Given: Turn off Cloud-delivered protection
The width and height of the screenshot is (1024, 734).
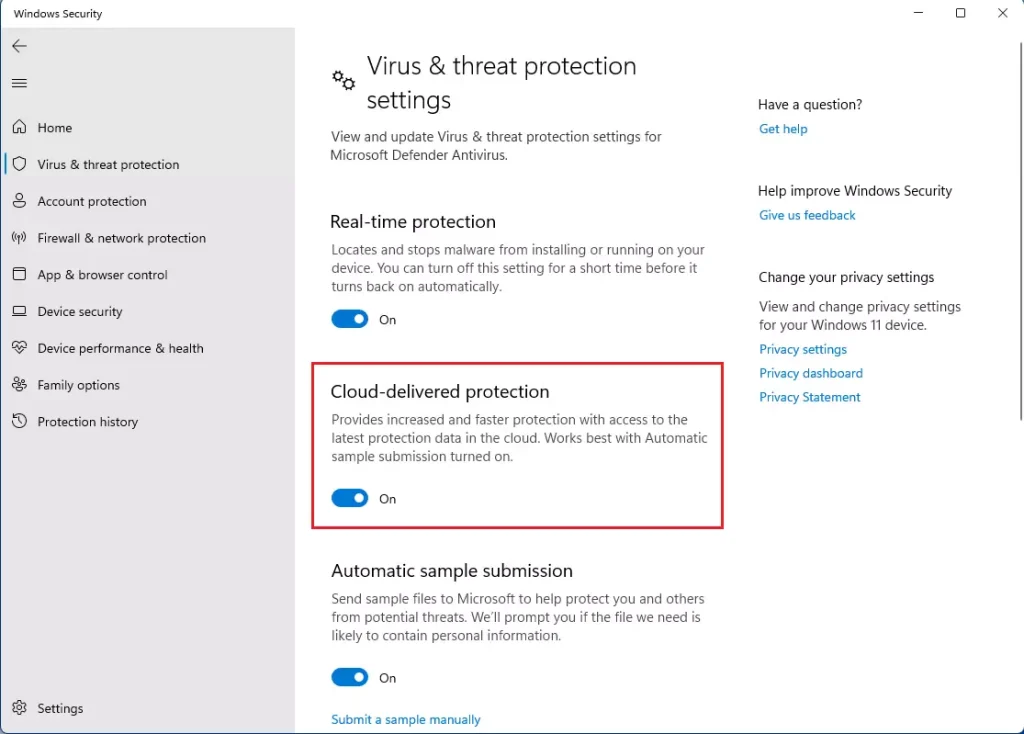Looking at the screenshot, I should click(x=349, y=498).
